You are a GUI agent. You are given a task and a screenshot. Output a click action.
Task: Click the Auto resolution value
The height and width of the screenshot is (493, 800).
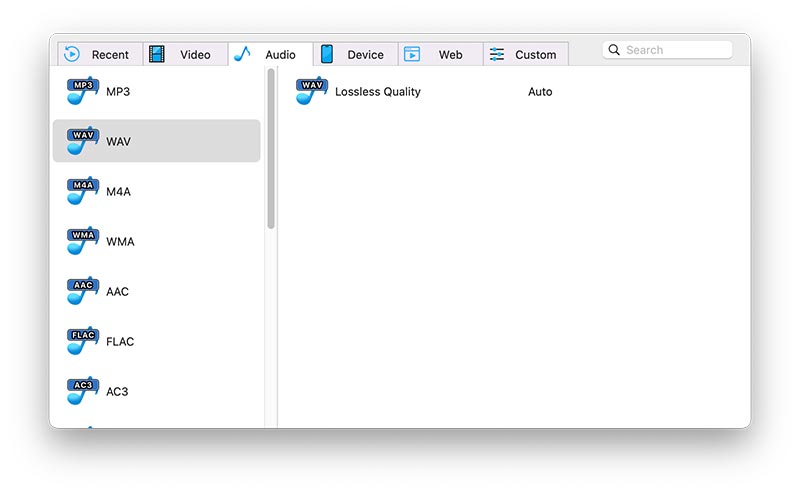(x=540, y=92)
